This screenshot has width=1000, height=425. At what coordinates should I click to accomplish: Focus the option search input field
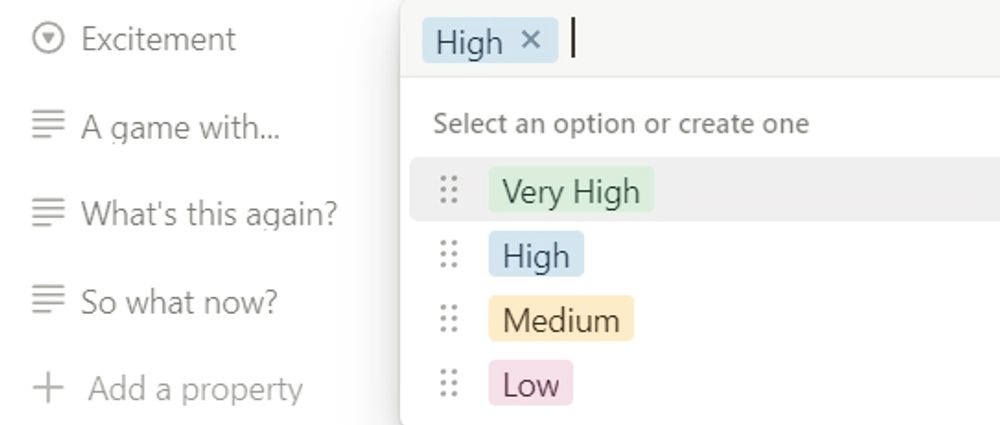click(780, 40)
